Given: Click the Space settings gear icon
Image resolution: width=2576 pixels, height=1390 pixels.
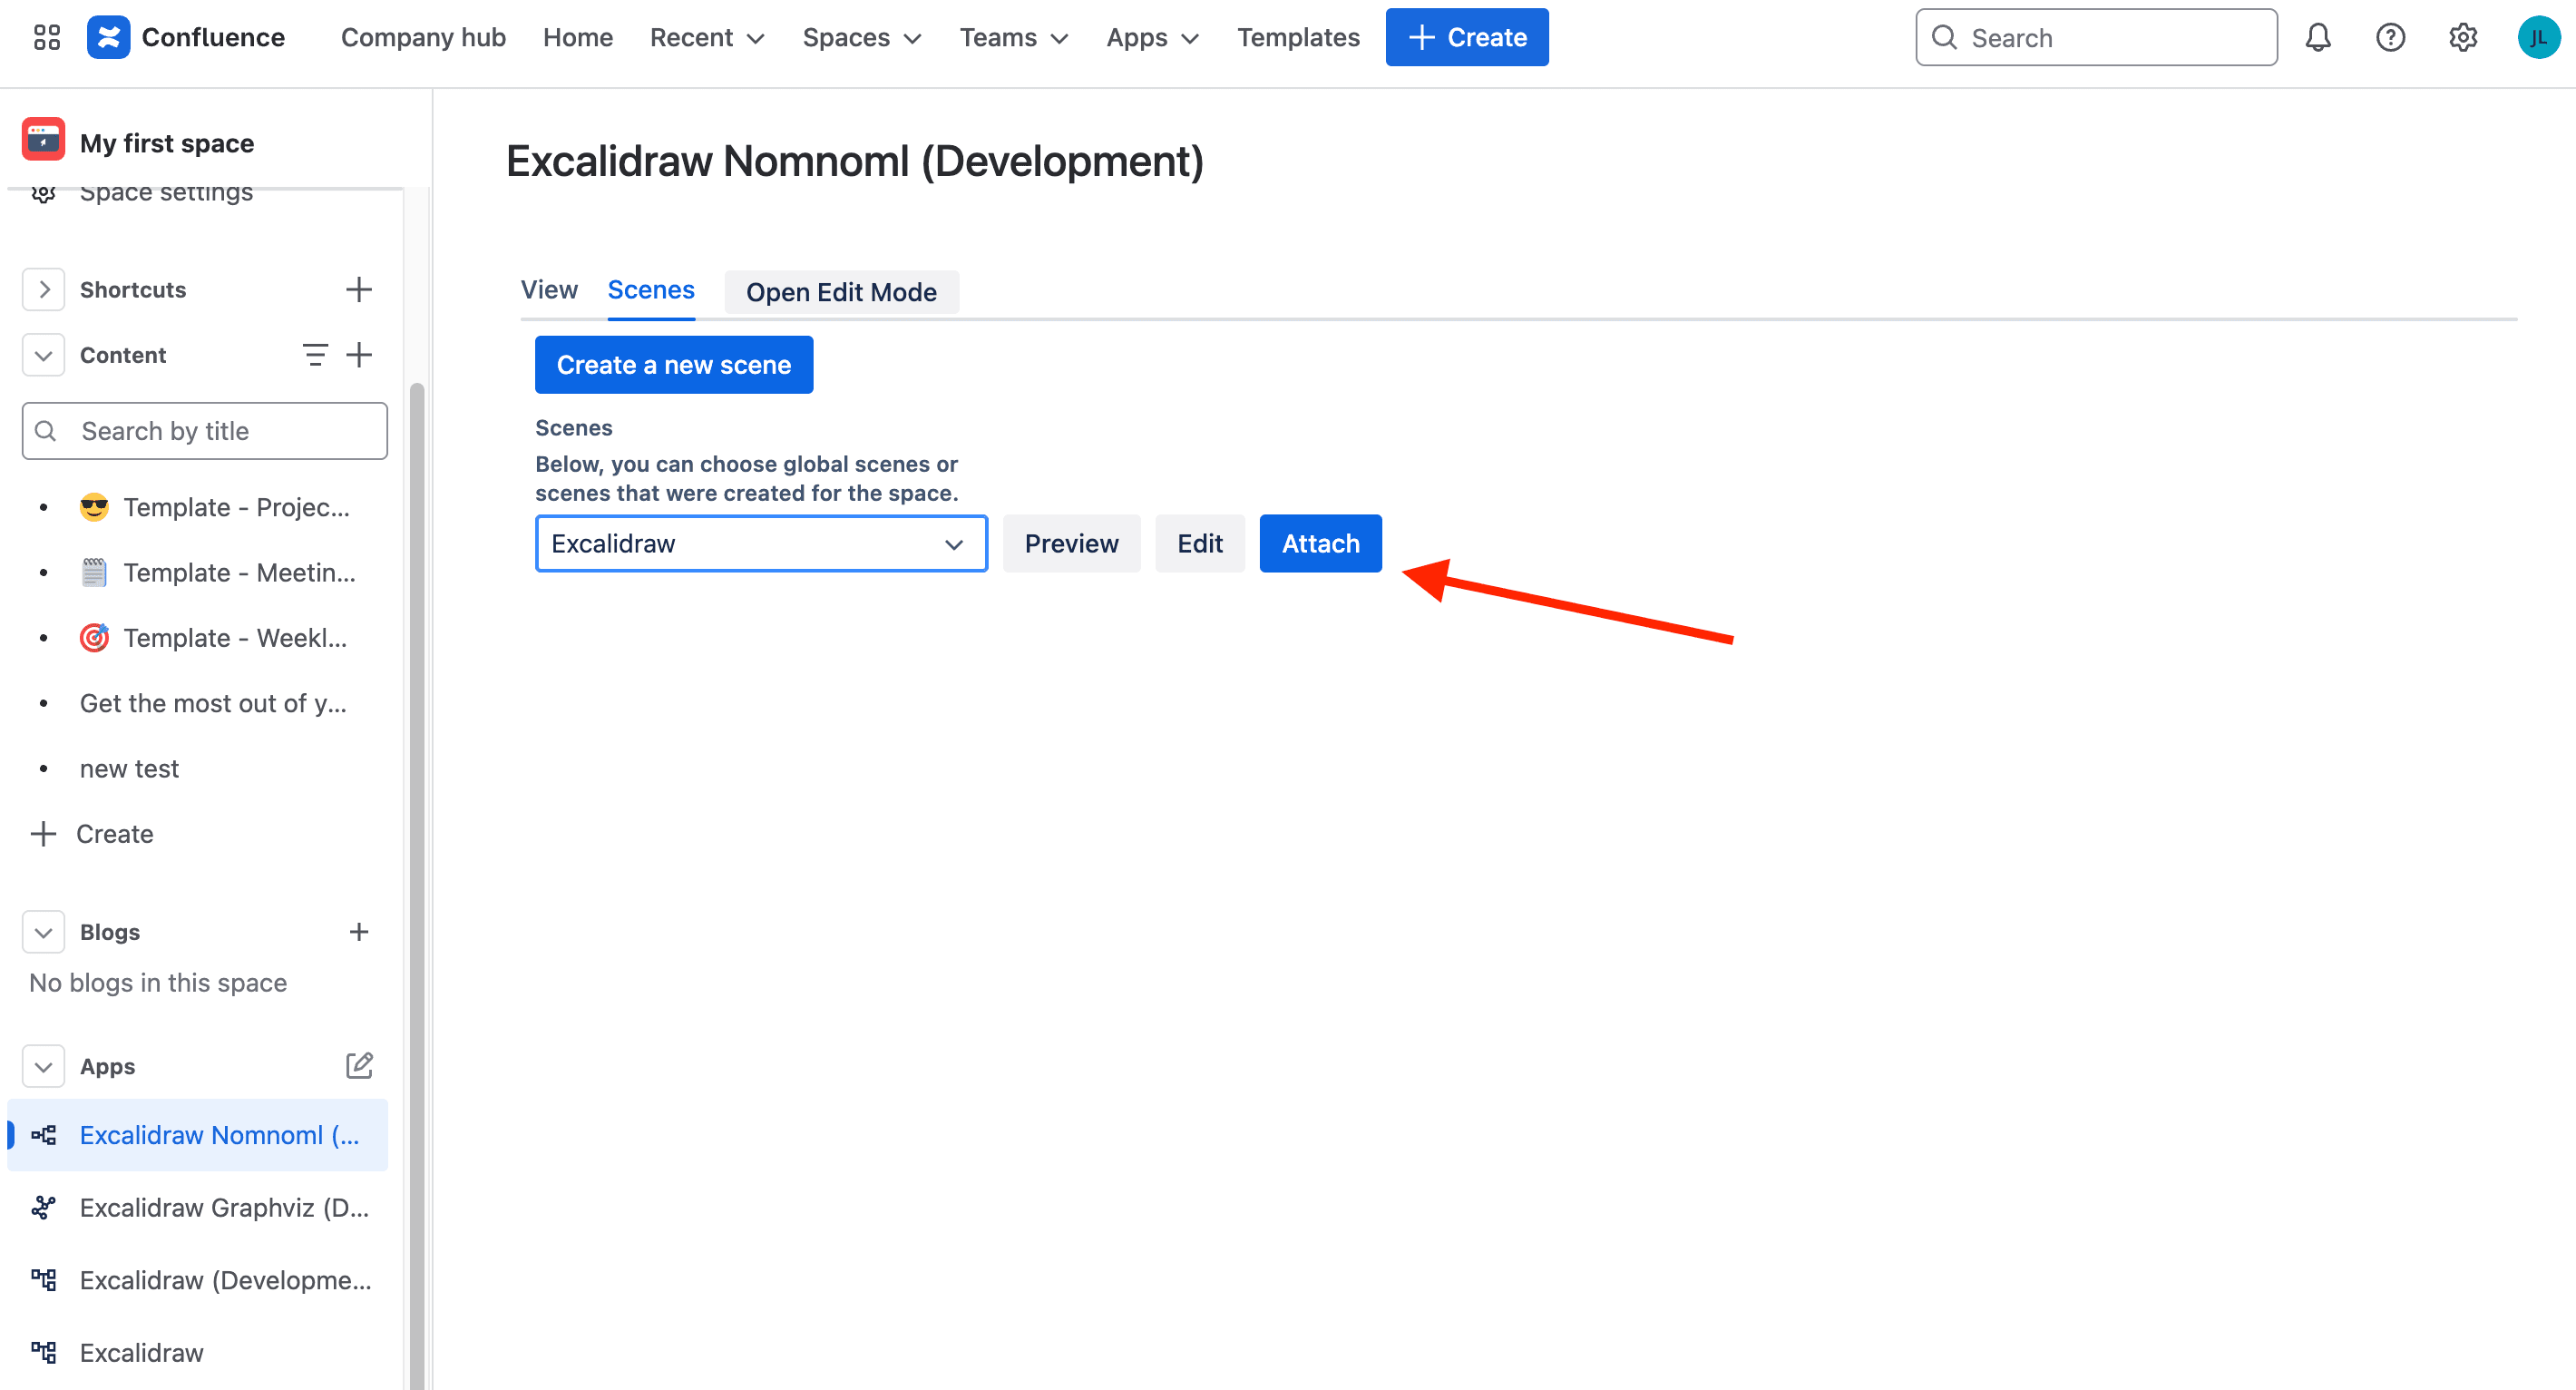Looking at the screenshot, I should pyautogui.click(x=43, y=194).
